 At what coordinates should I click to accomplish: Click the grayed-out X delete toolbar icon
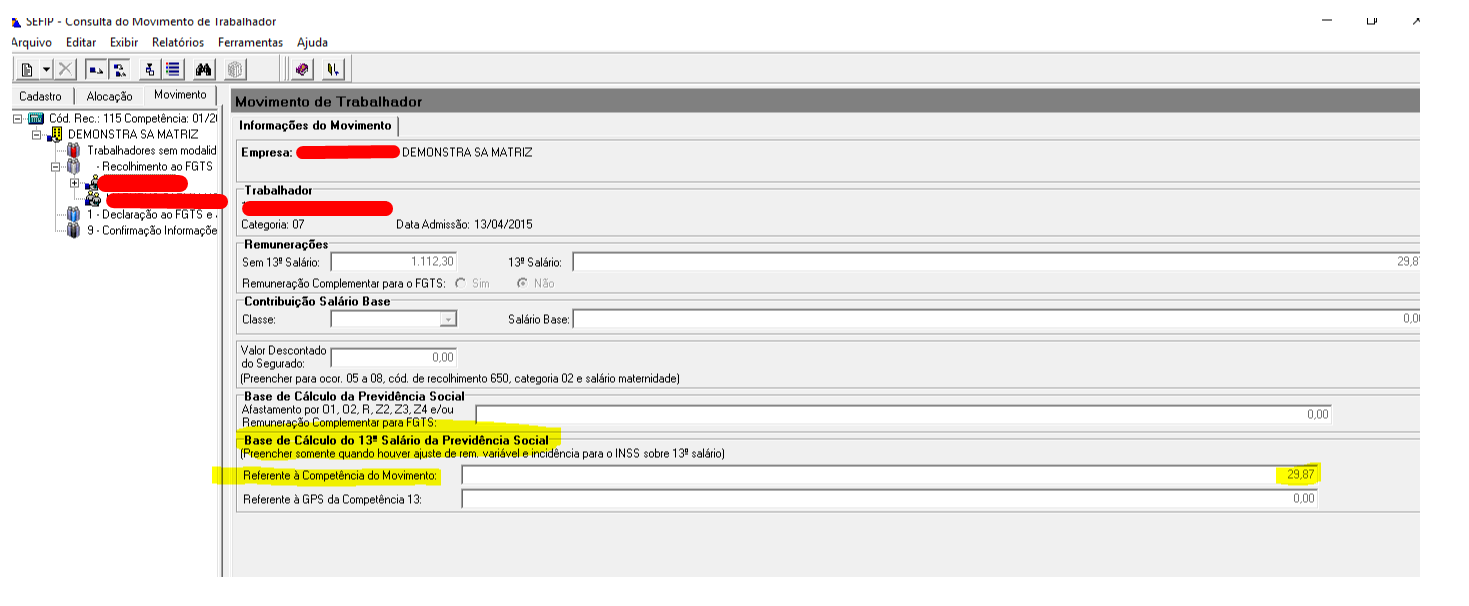tap(65, 69)
